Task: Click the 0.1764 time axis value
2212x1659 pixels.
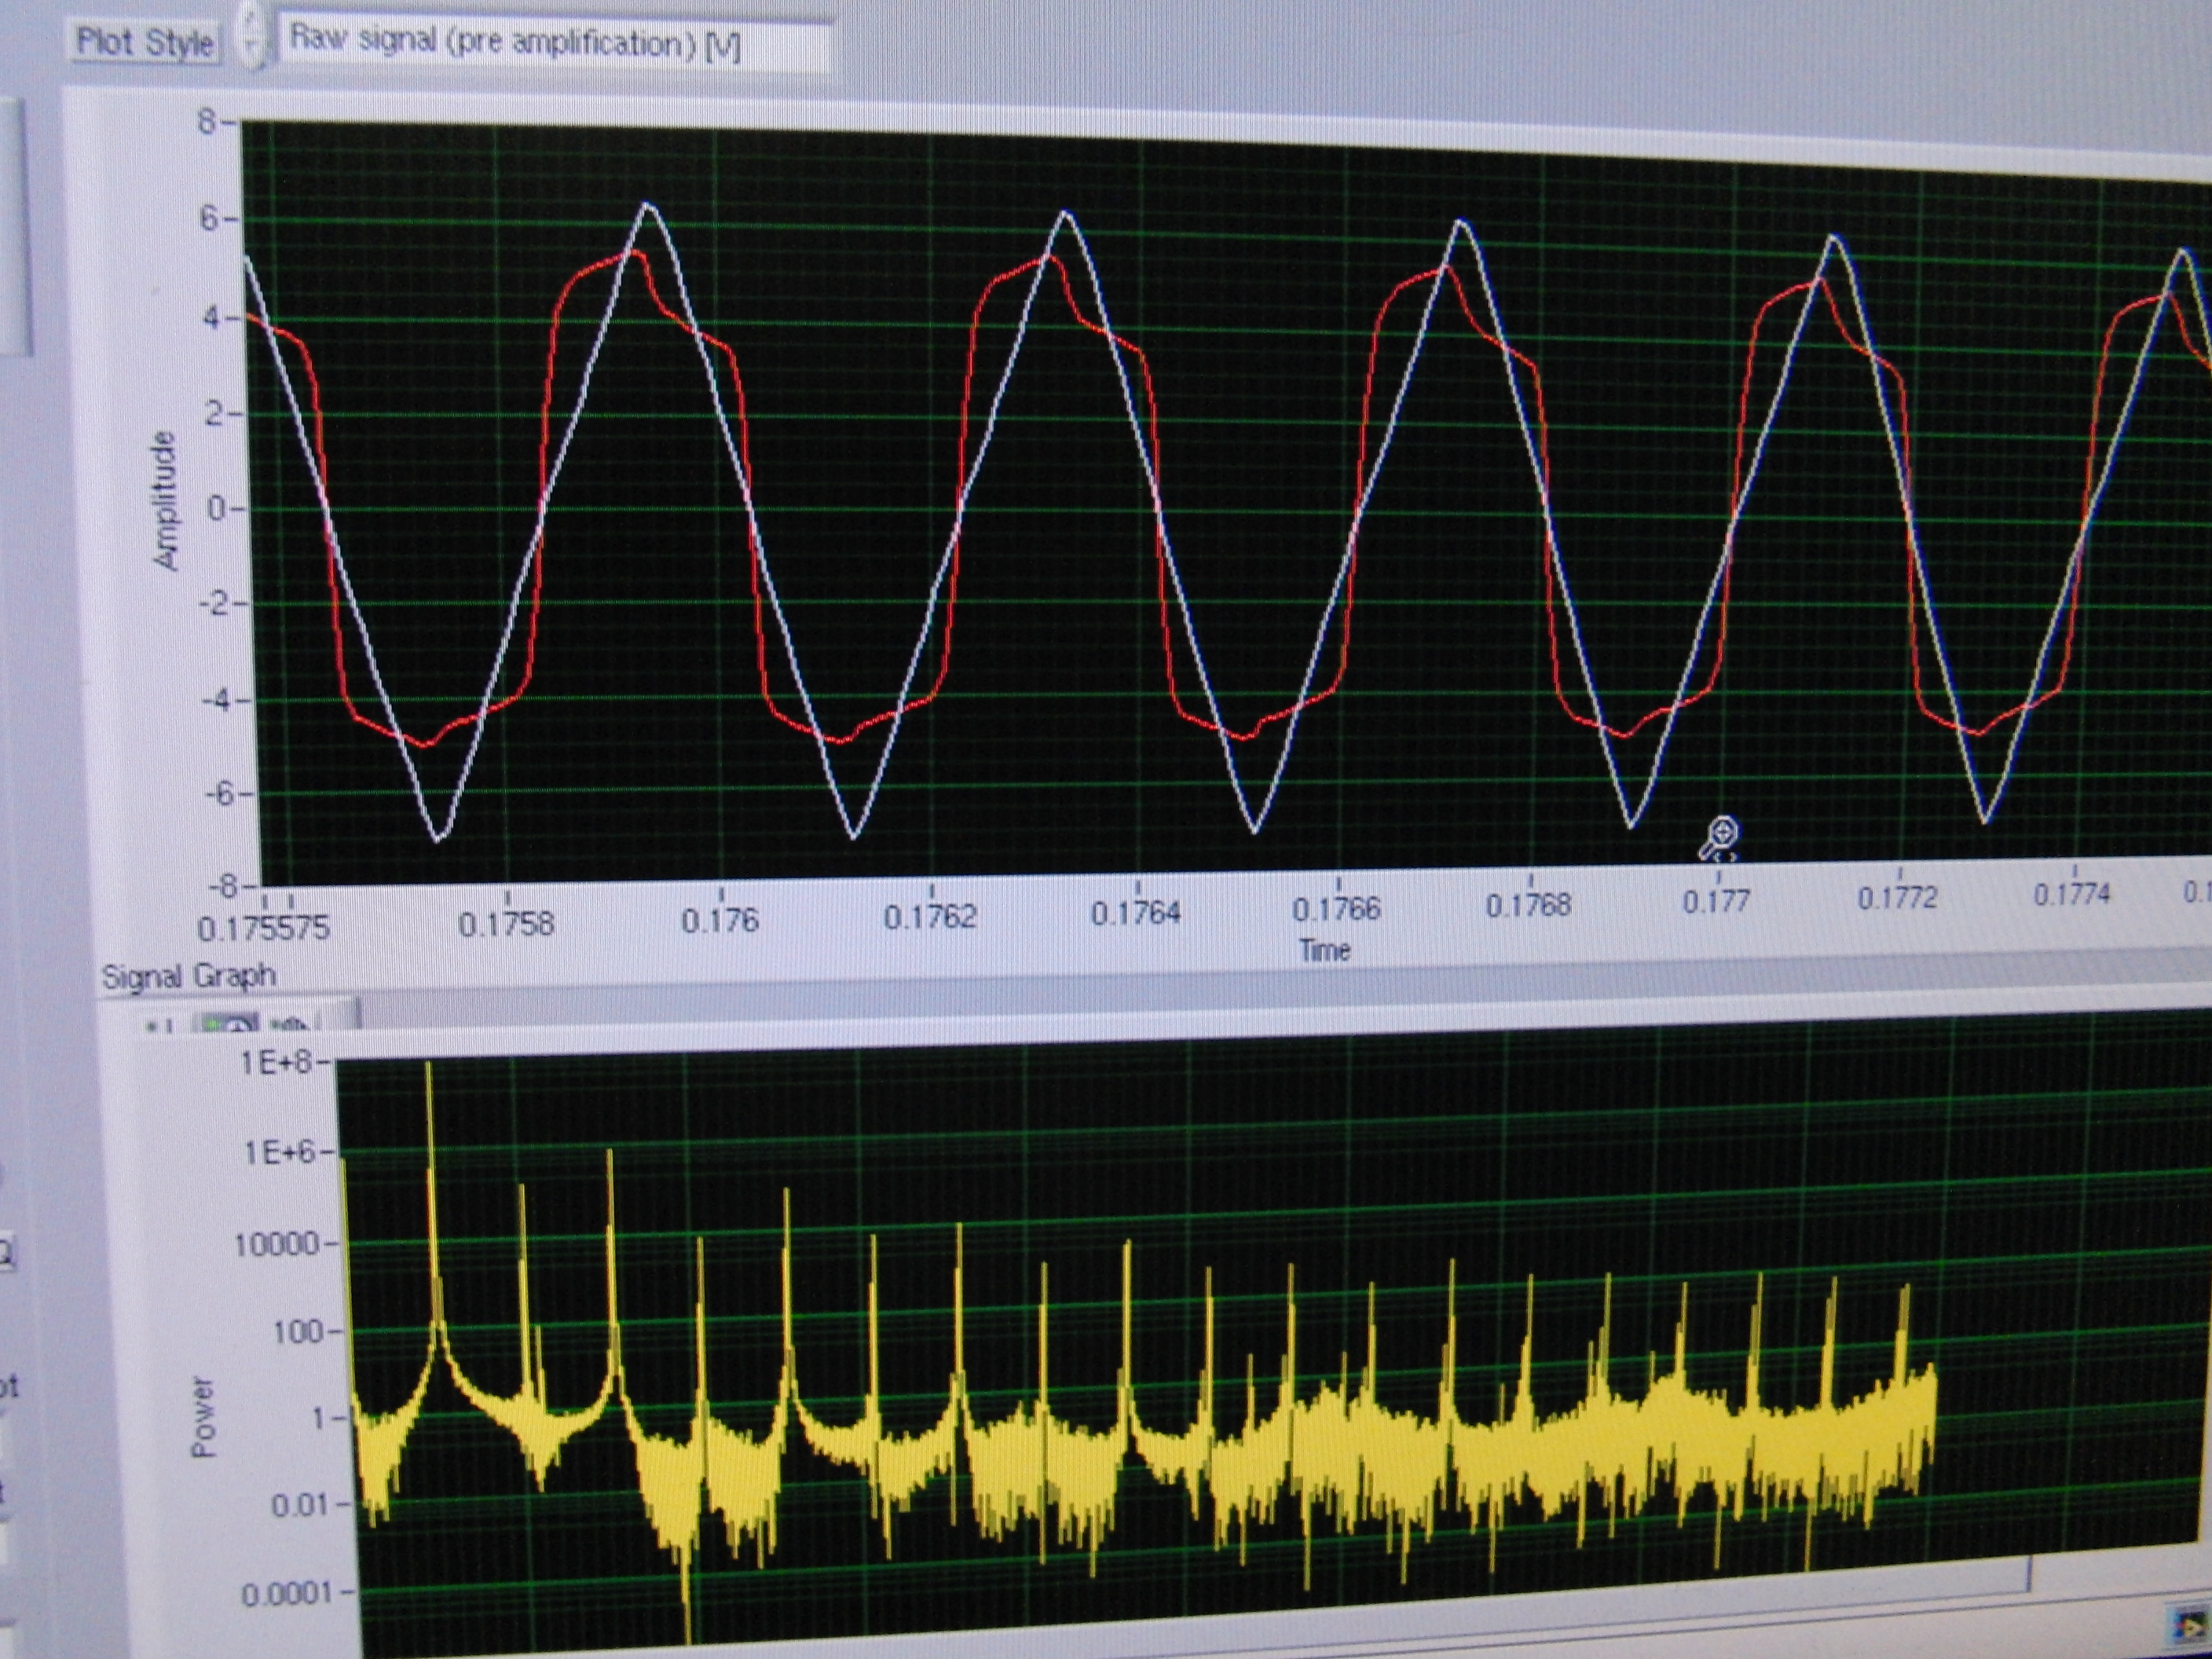Action: pyautogui.click(x=1136, y=912)
